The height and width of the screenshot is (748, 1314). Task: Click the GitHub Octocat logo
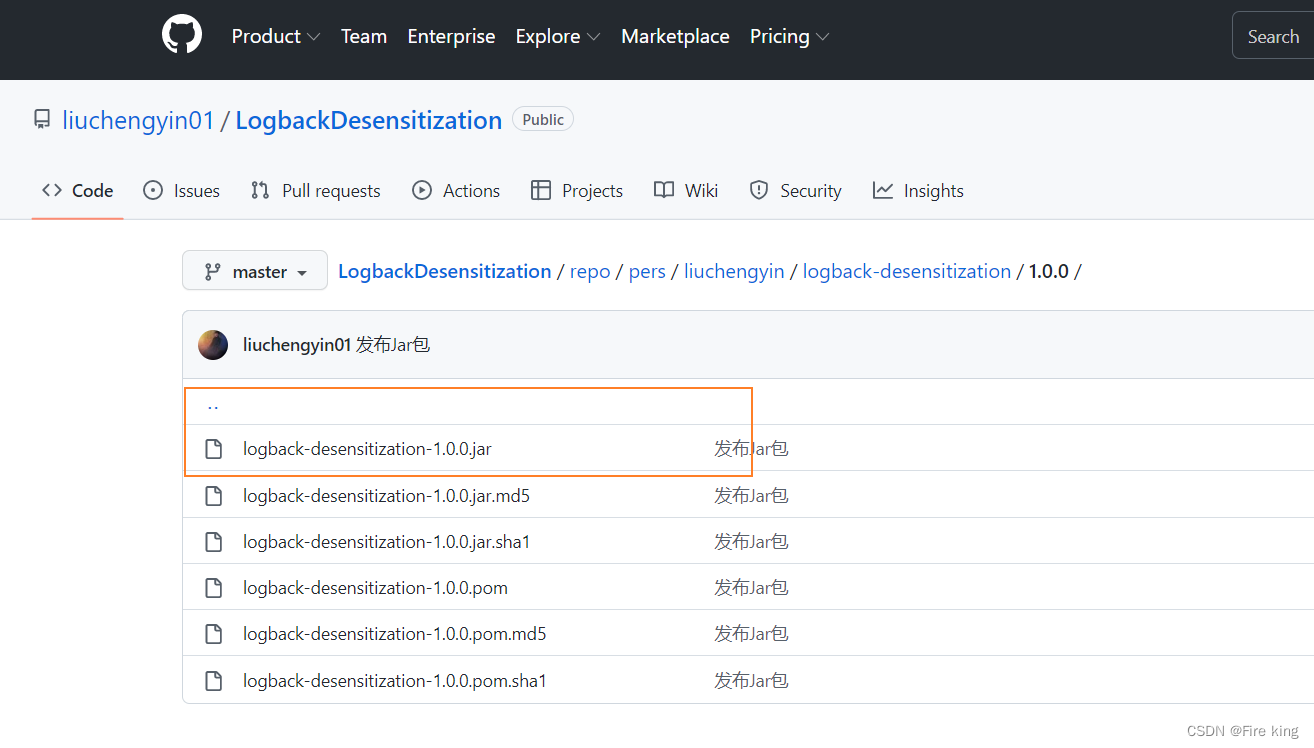point(181,33)
